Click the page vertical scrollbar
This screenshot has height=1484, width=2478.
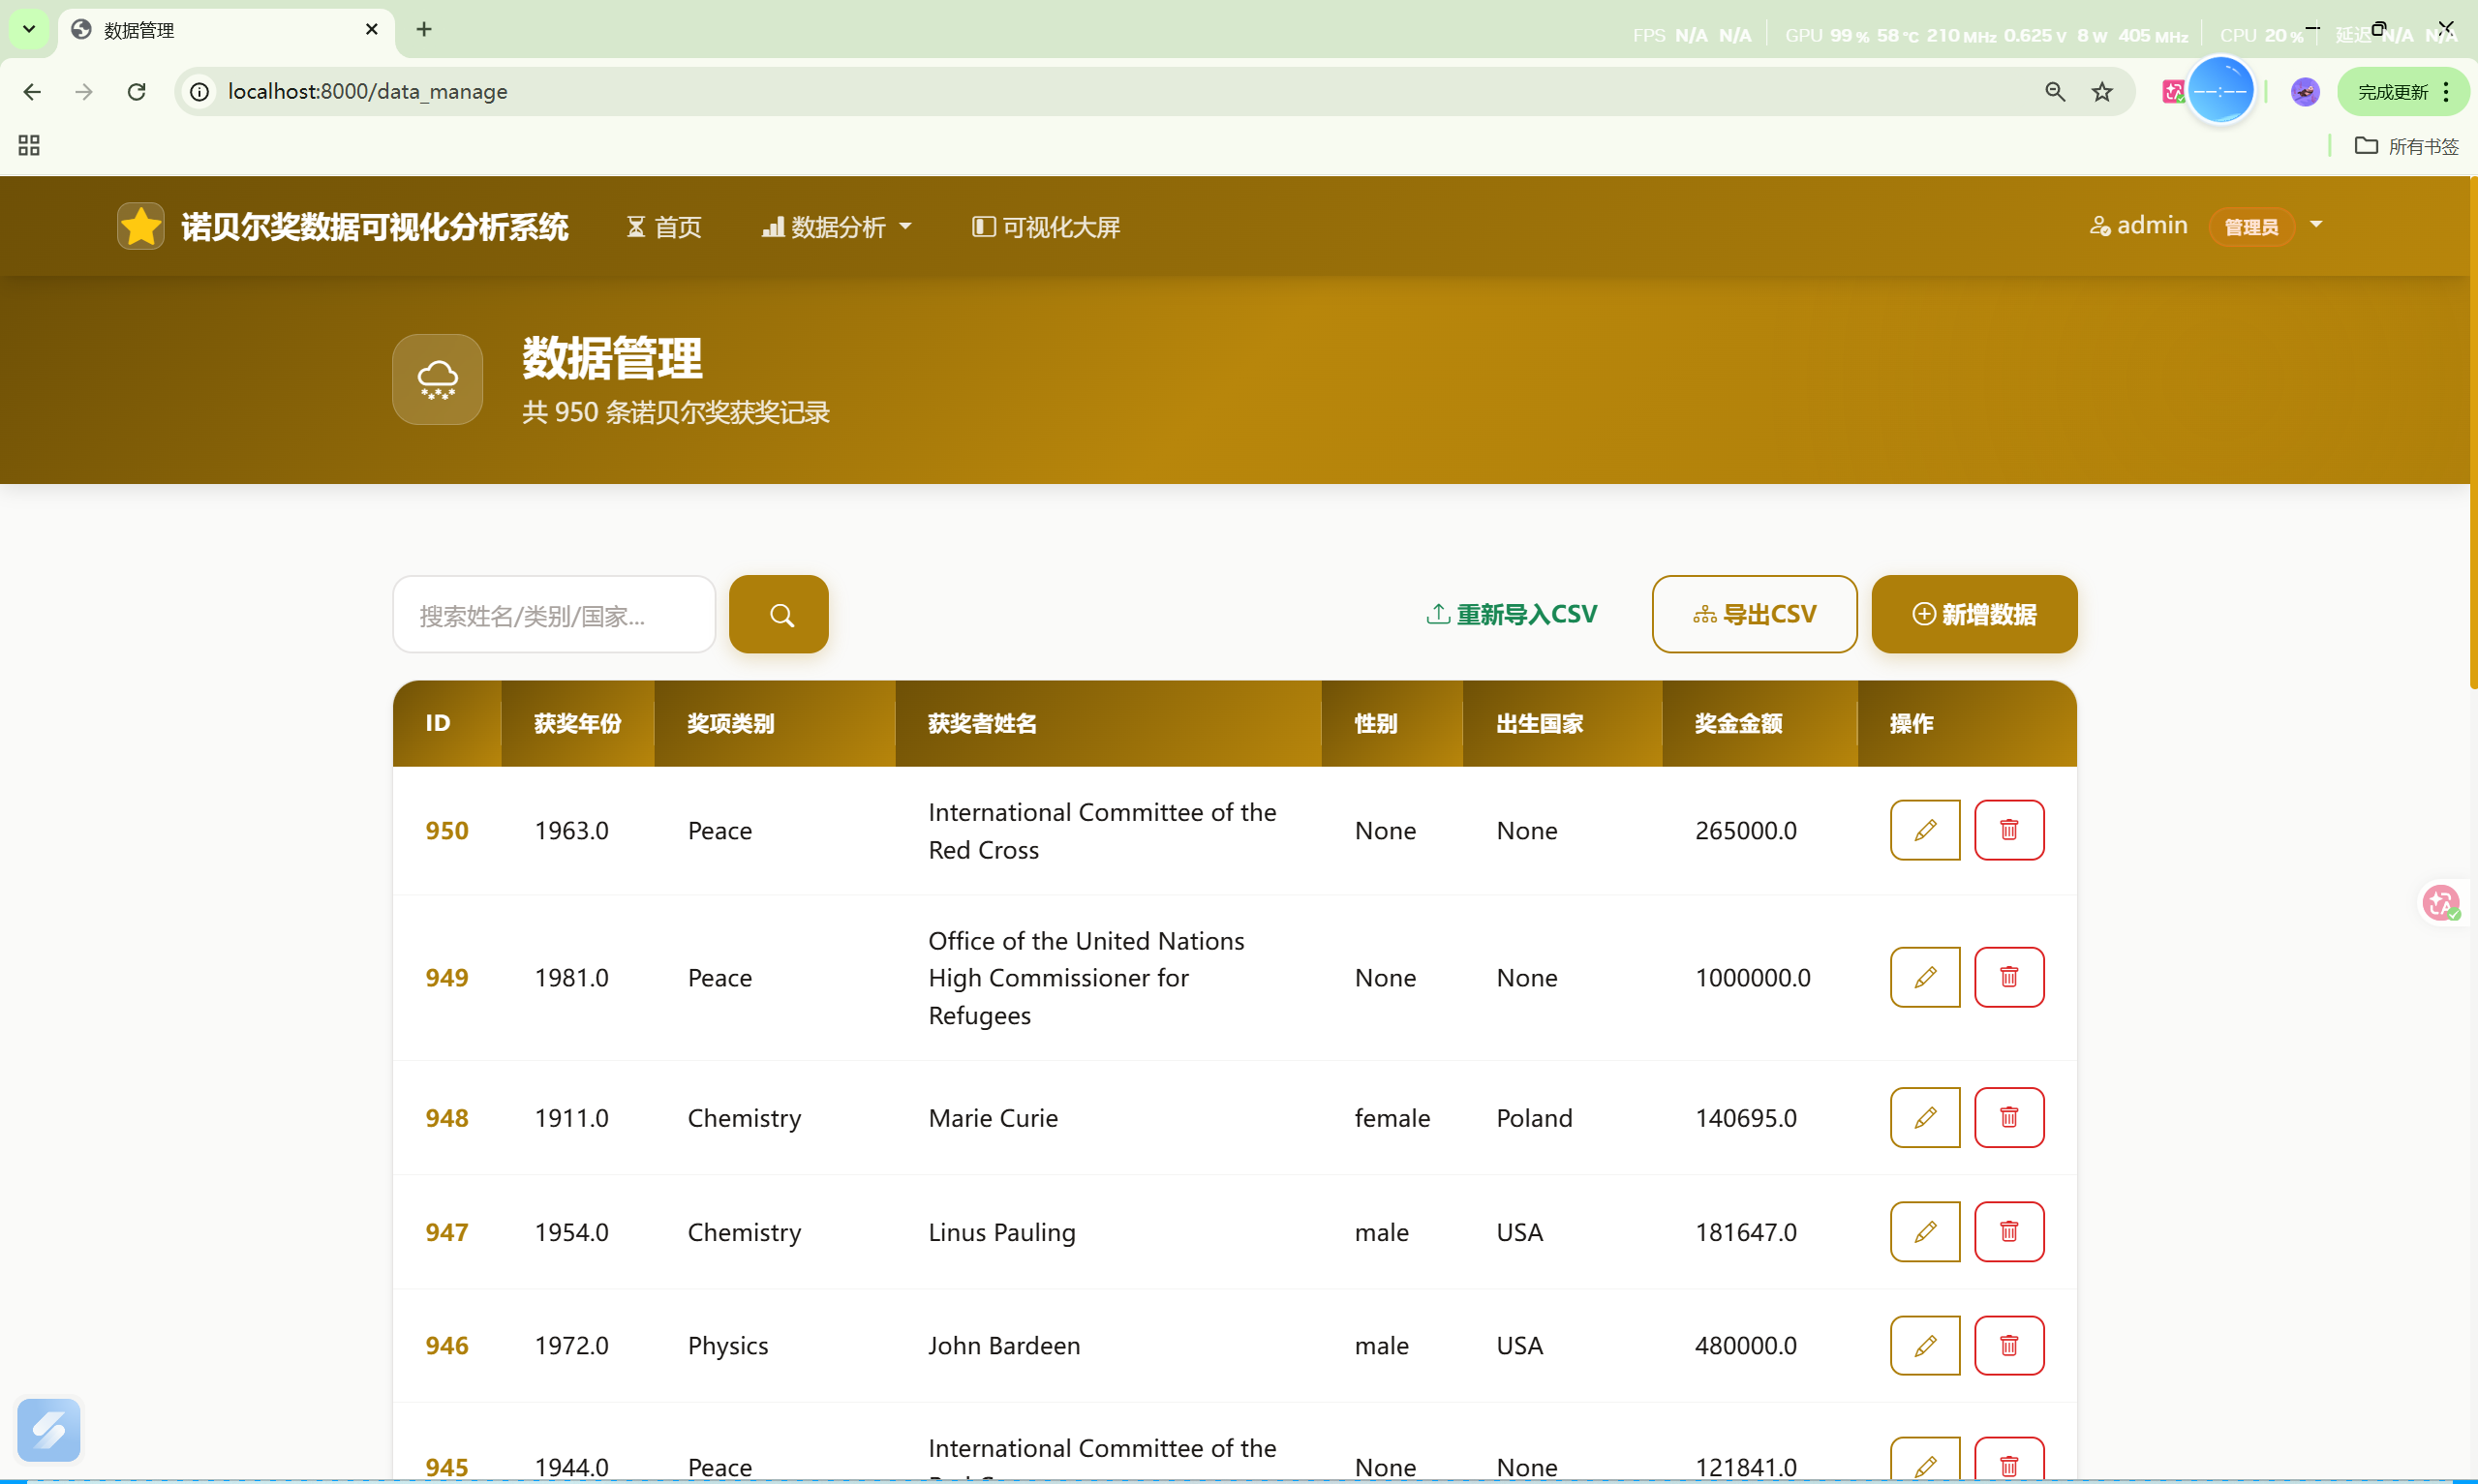click(x=2472, y=430)
